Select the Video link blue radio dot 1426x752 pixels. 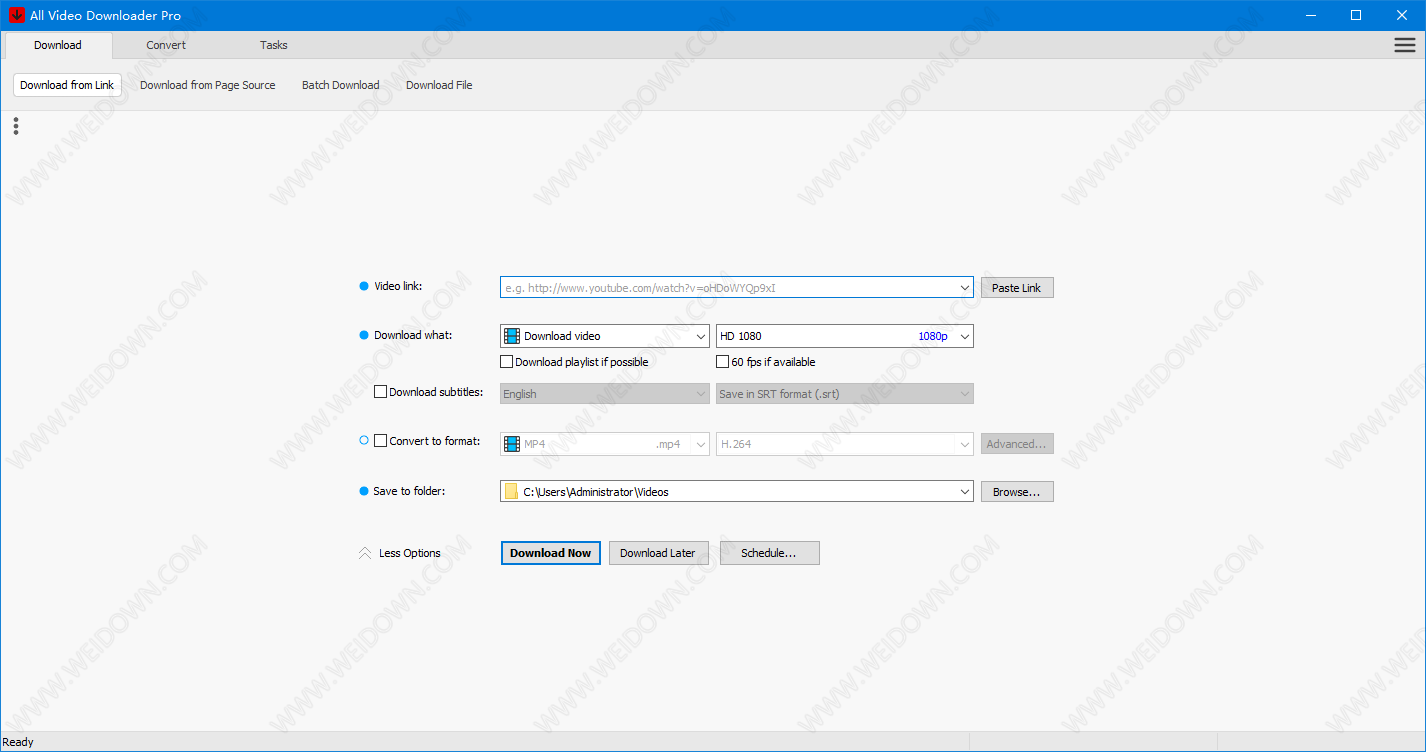point(364,287)
